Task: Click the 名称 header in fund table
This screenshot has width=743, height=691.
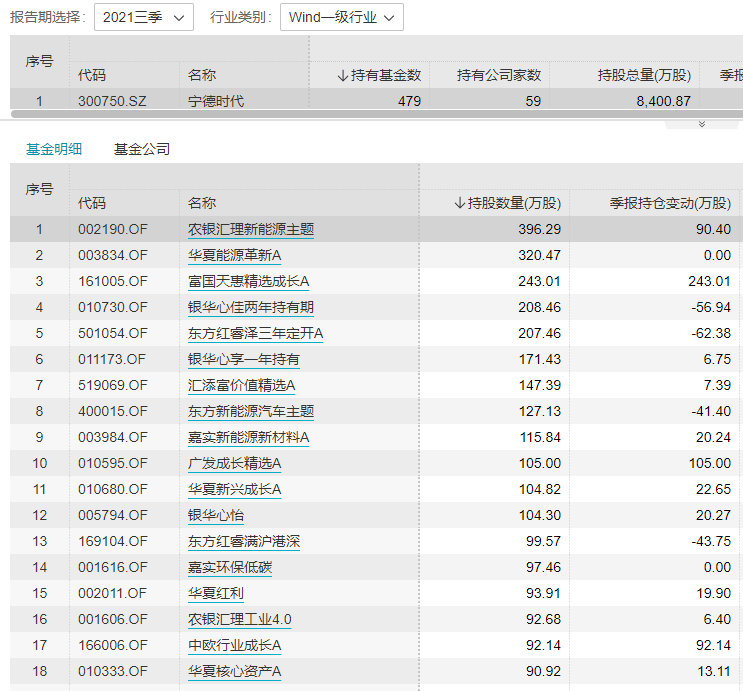Action: click(202, 203)
